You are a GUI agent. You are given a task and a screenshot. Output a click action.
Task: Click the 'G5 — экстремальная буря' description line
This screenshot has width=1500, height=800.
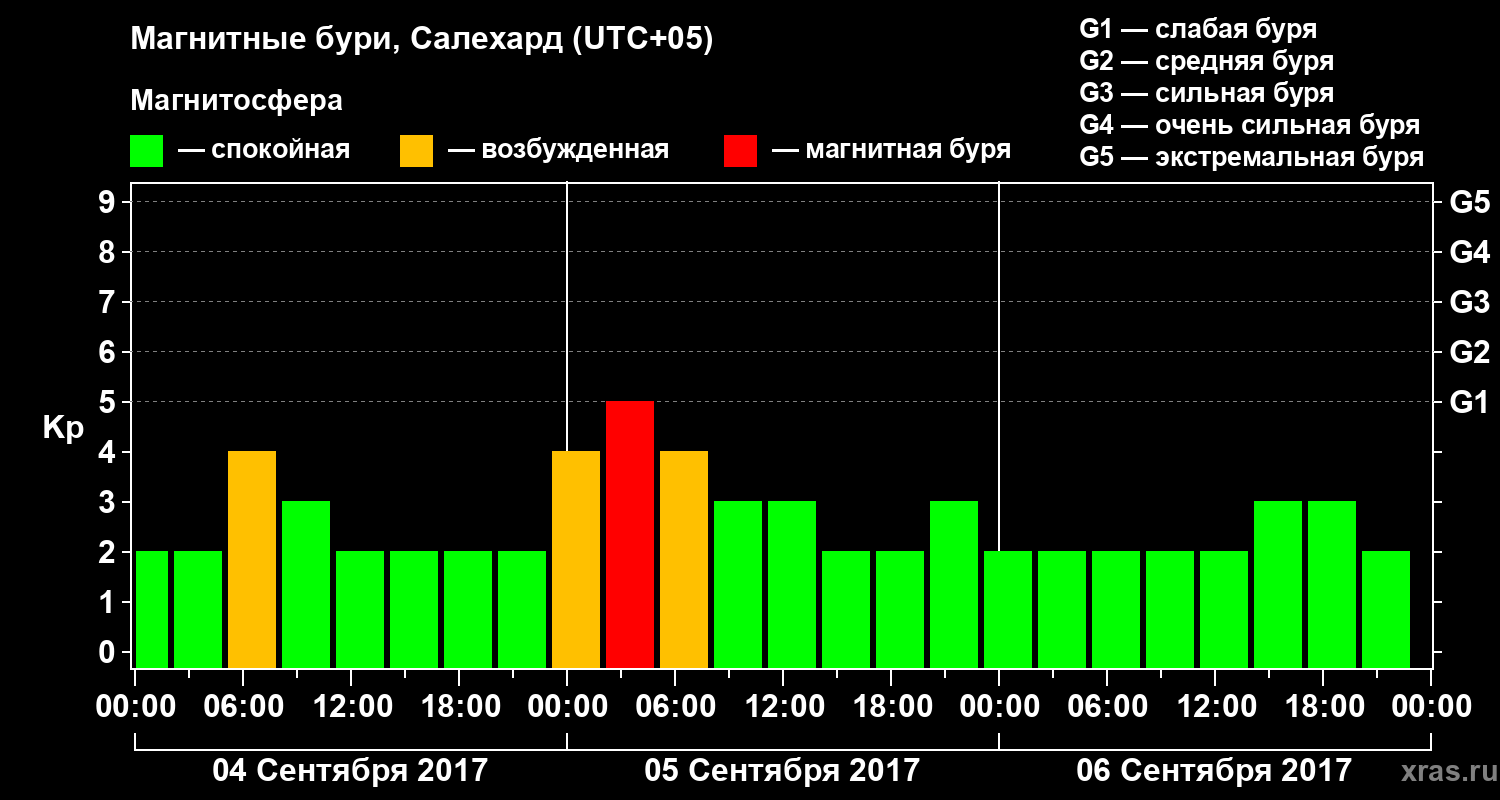point(1251,157)
